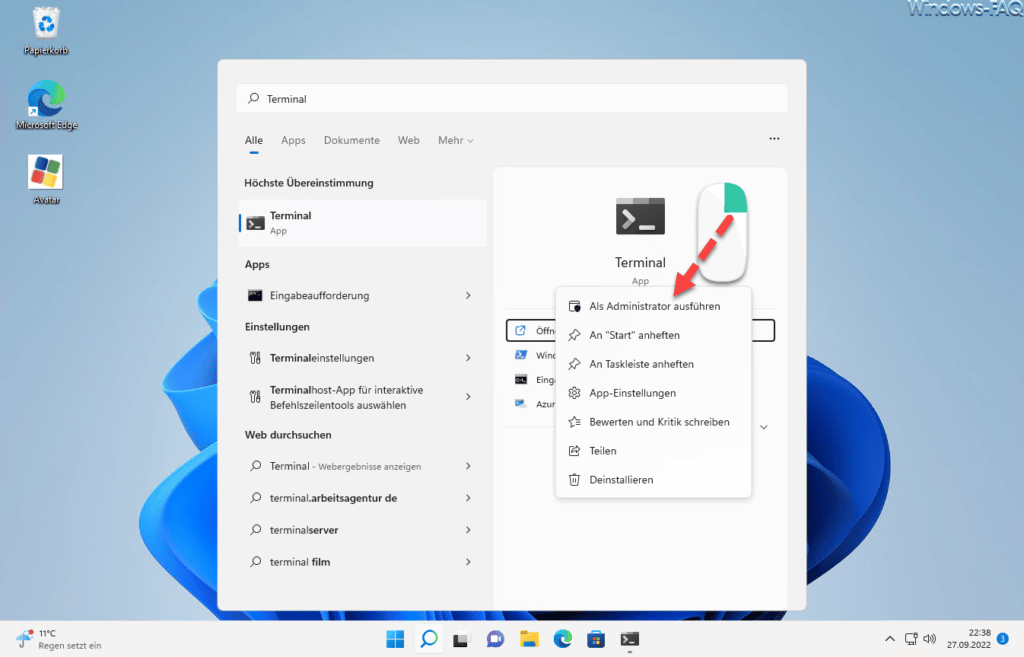Open the Recycle Bin (Papierkorb) desktop icon

point(46,31)
